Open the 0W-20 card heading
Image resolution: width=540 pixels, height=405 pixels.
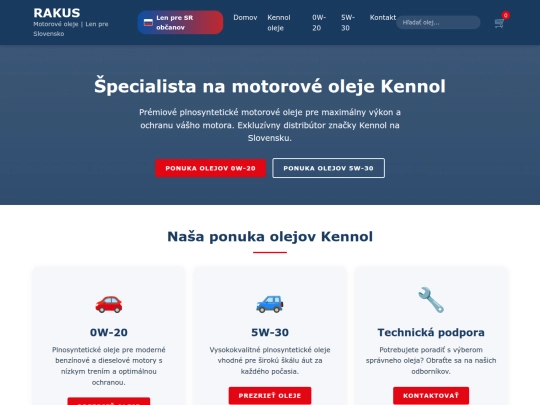tap(108, 332)
